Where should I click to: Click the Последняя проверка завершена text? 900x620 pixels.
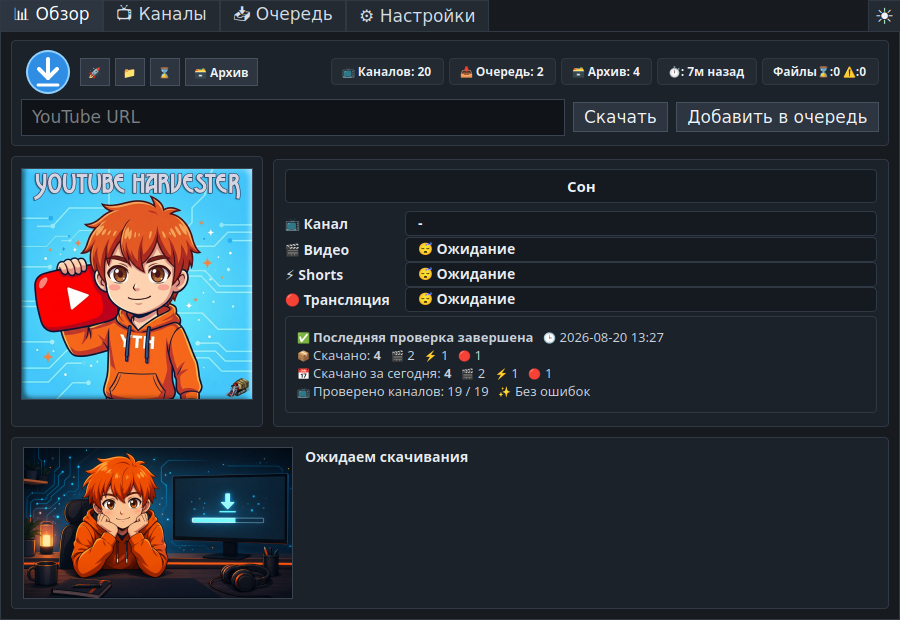(x=423, y=338)
